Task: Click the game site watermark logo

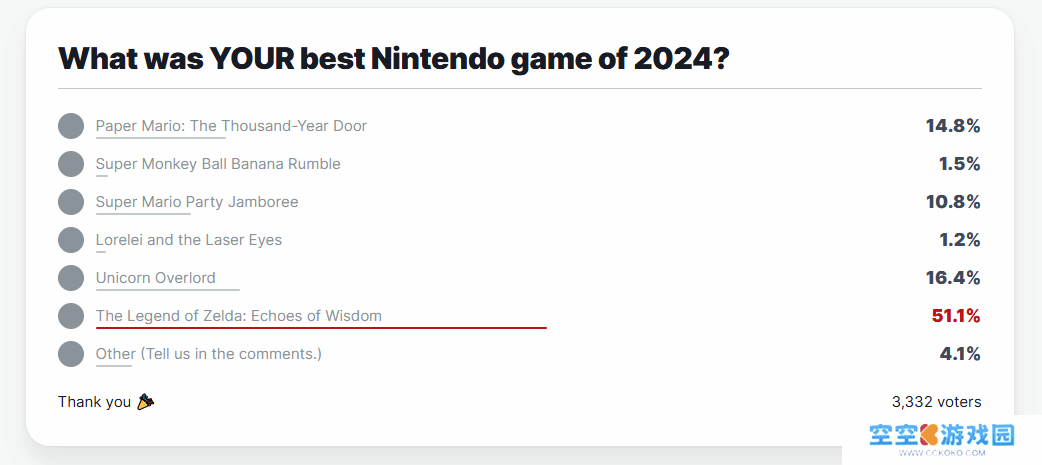Action: pos(942,440)
